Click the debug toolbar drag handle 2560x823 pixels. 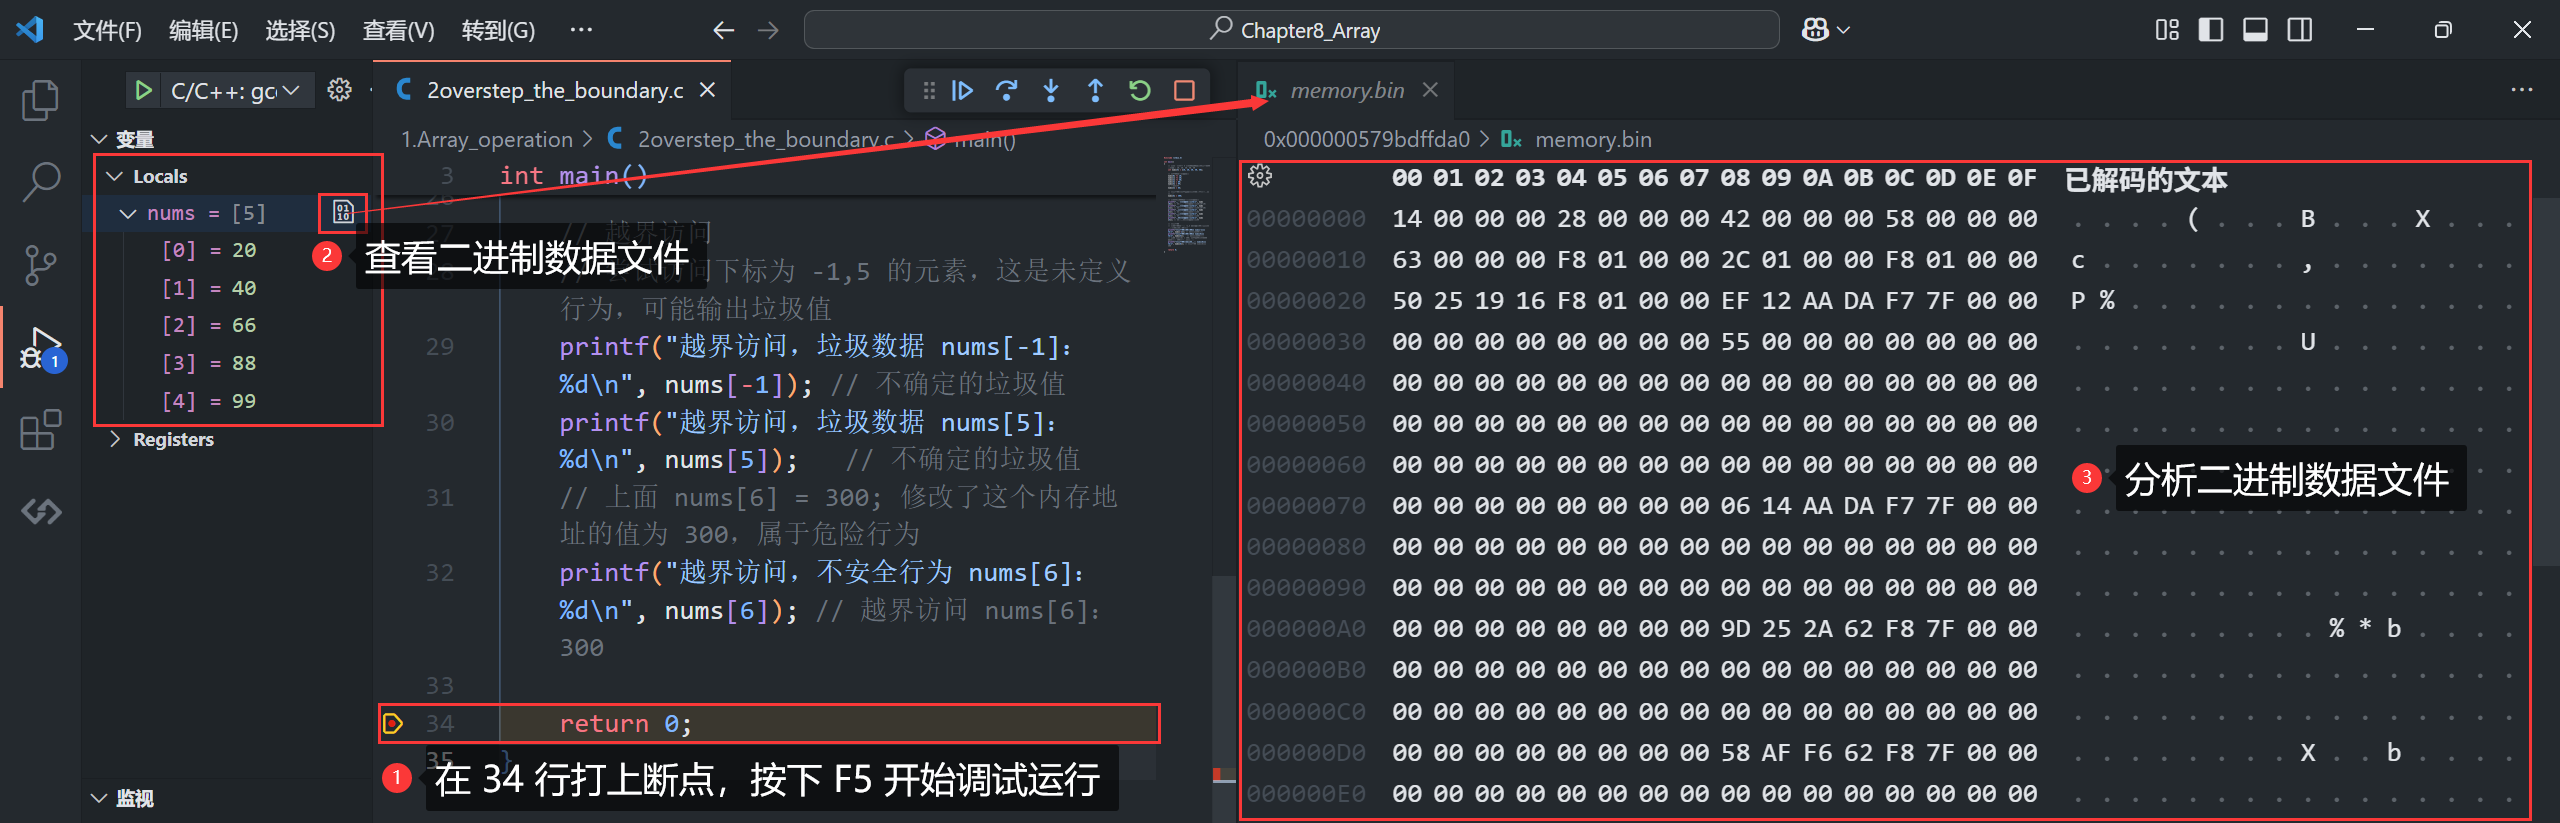pos(929,91)
